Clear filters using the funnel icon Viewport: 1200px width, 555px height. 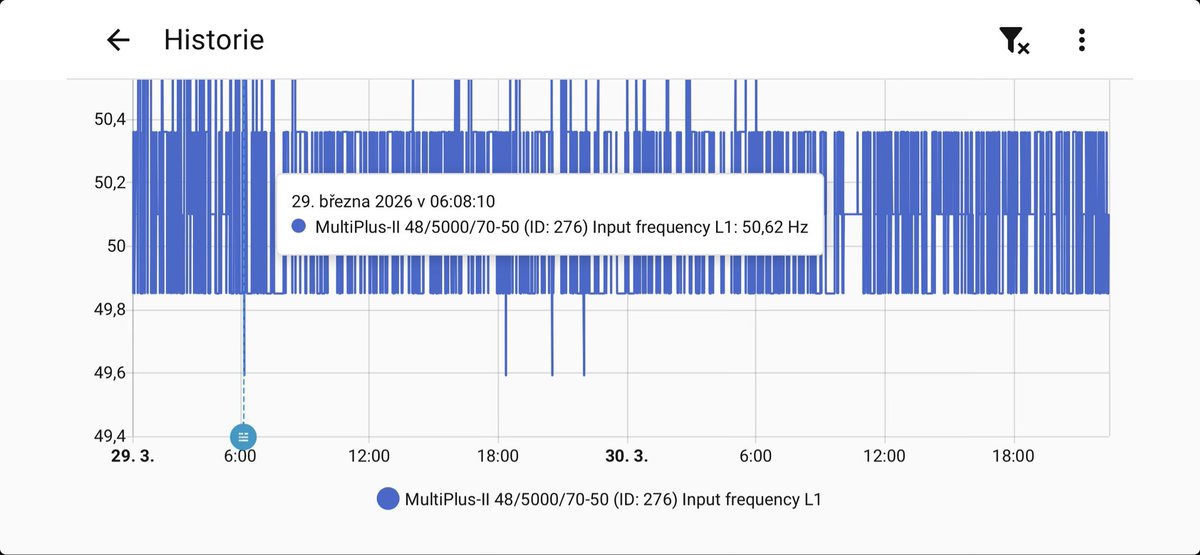click(x=1014, y=40)
